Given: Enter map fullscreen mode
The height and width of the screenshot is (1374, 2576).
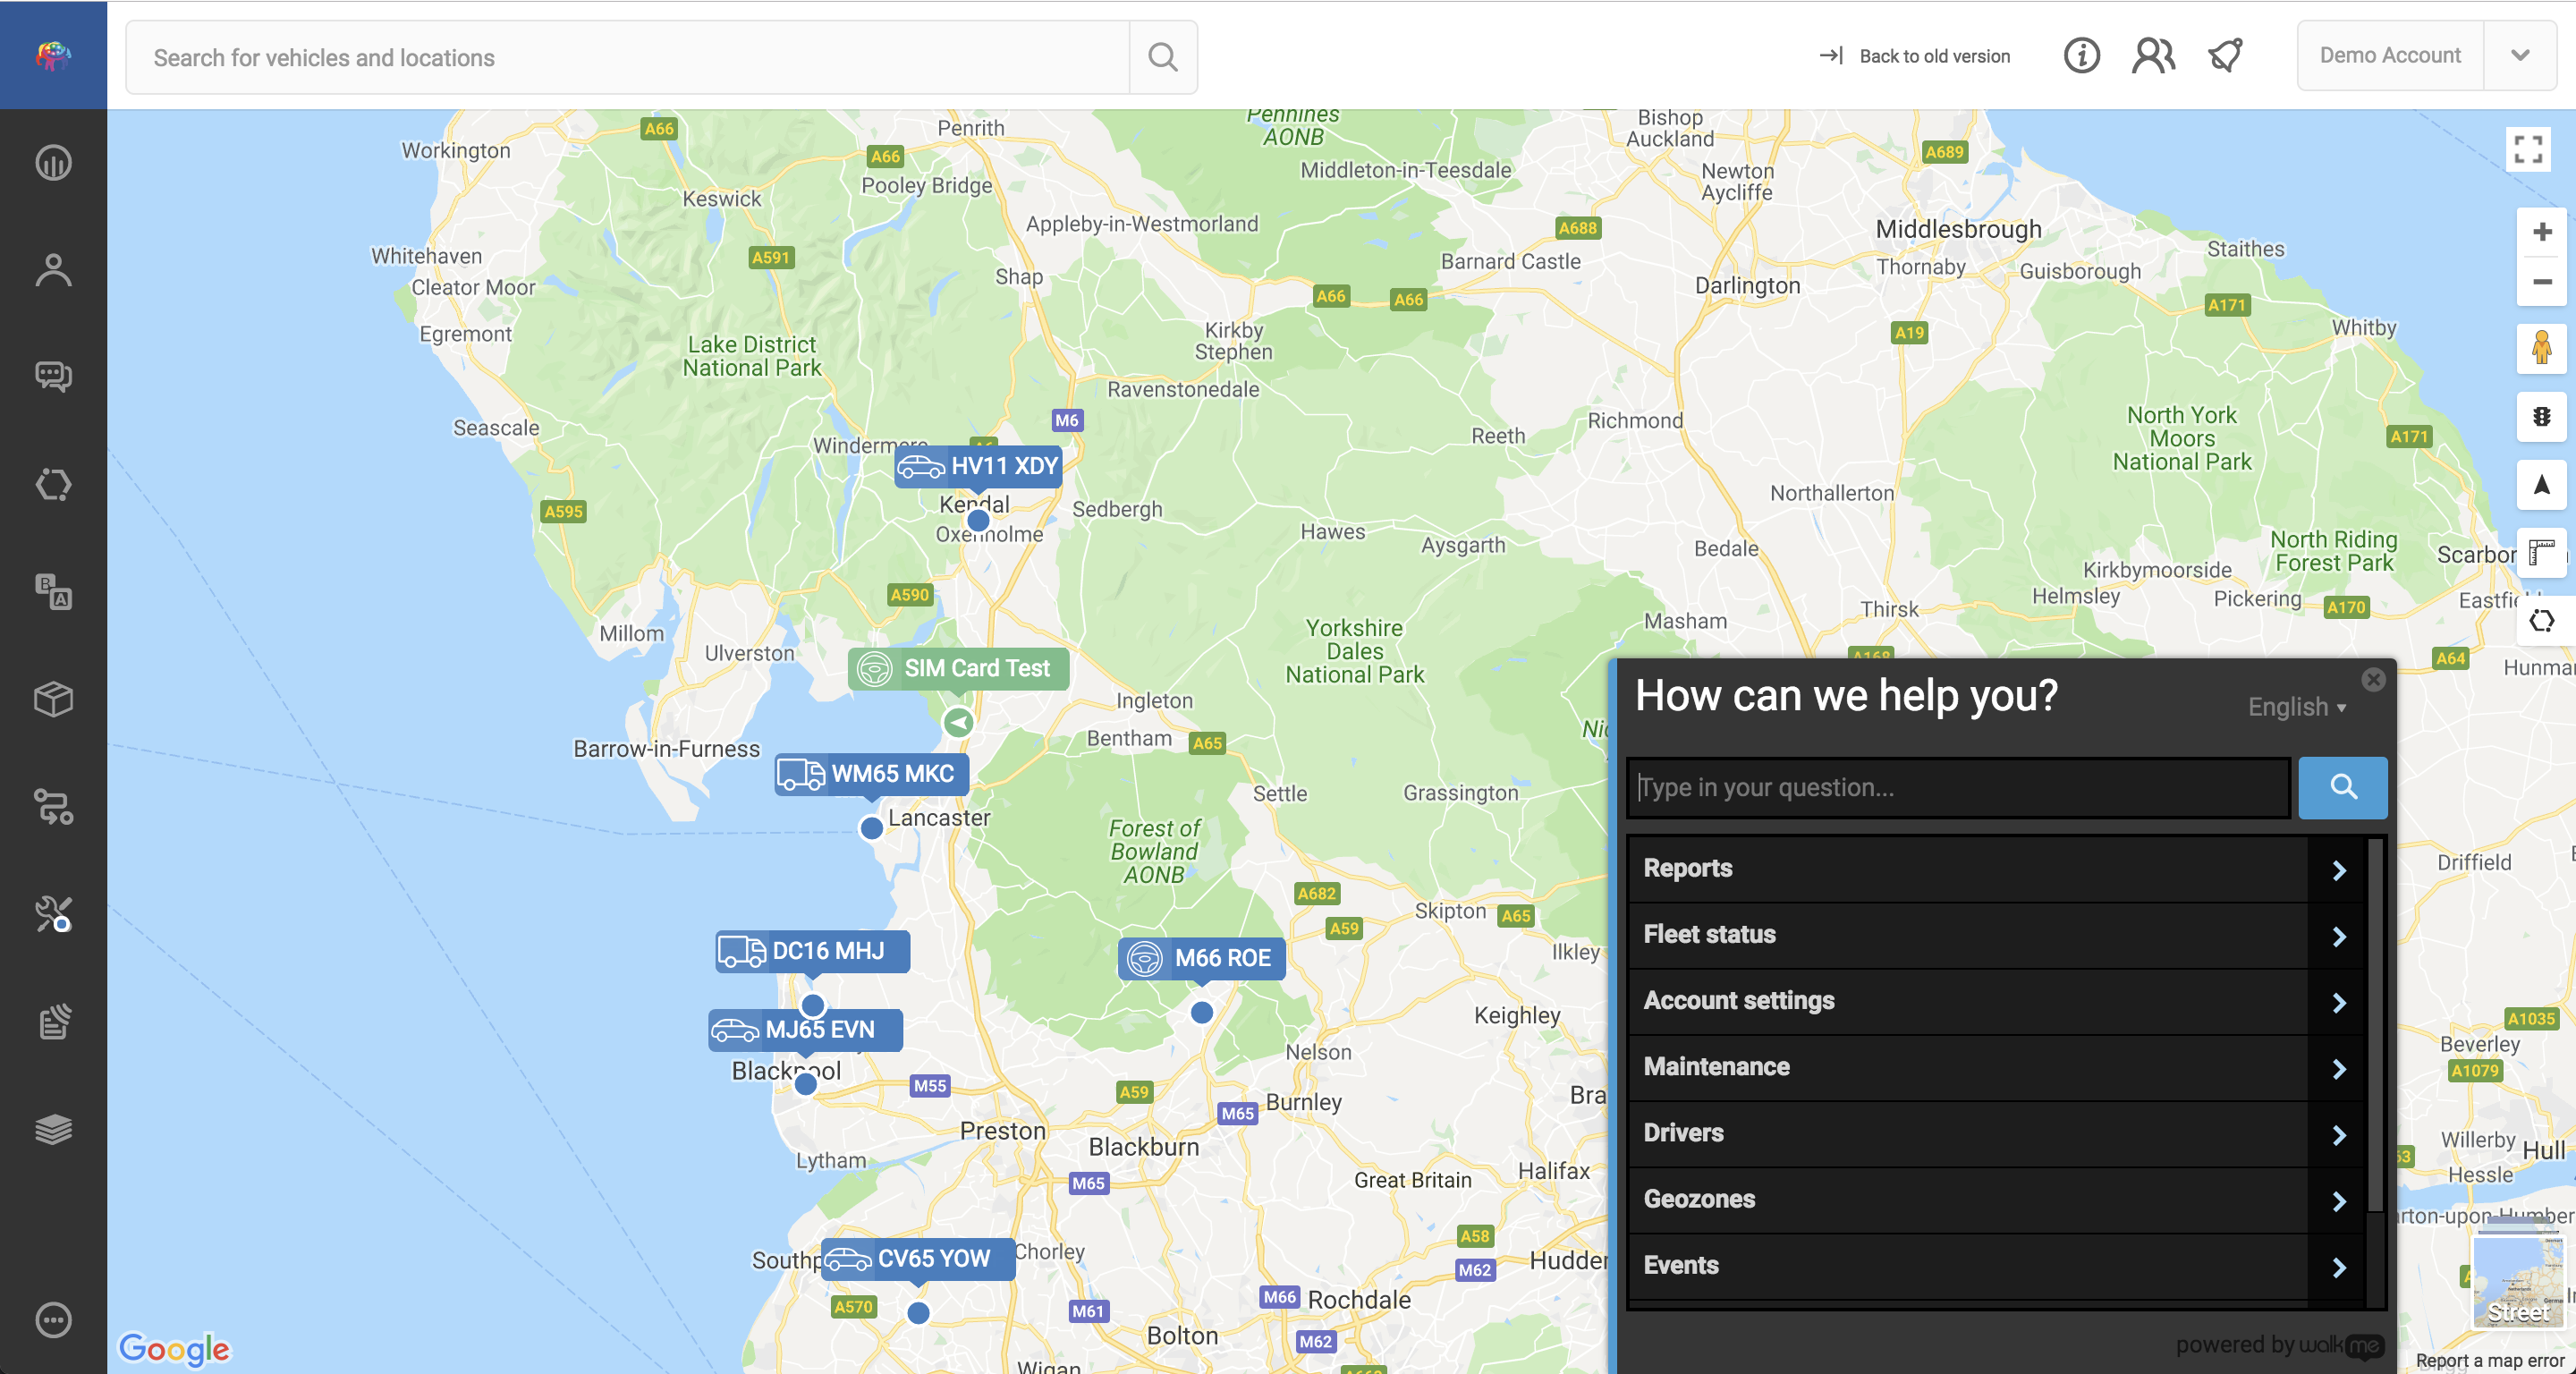Looking at the screenshot, I should (x=2528, y=150).
